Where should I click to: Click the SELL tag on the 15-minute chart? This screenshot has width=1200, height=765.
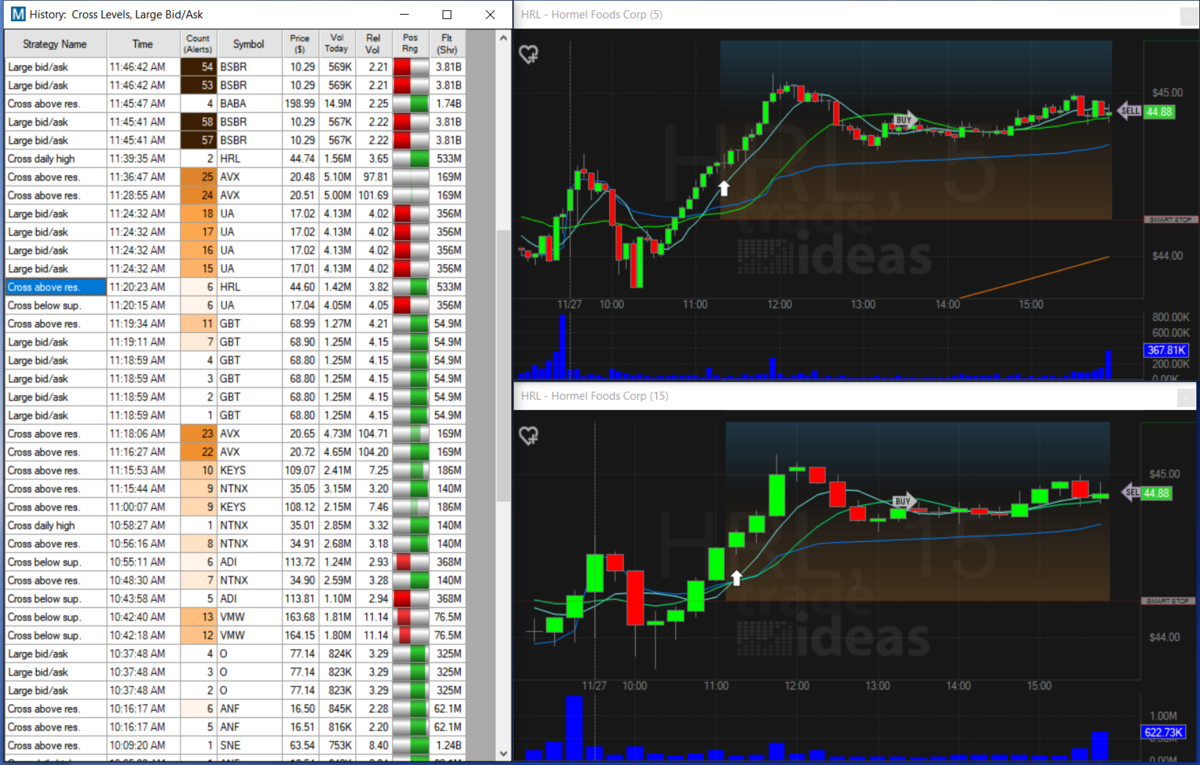1132,492
